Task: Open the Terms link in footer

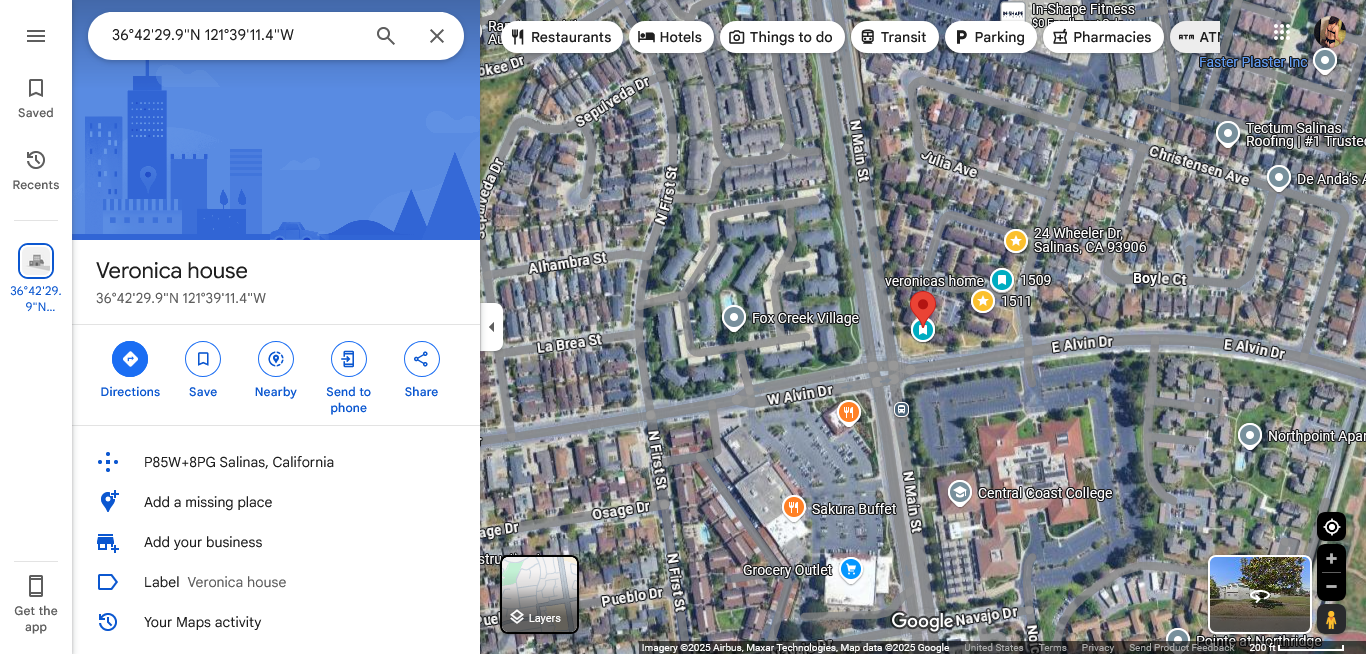Action: (1053, 648)
